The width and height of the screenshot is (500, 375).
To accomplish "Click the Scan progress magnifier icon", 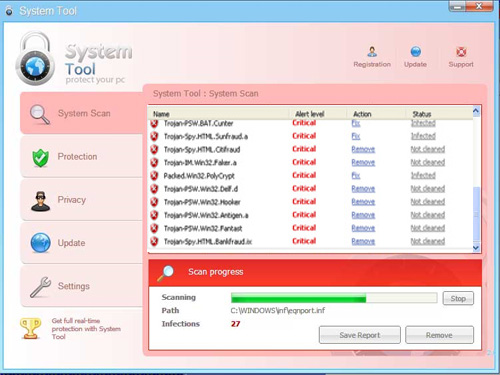I will pos(166,273).
